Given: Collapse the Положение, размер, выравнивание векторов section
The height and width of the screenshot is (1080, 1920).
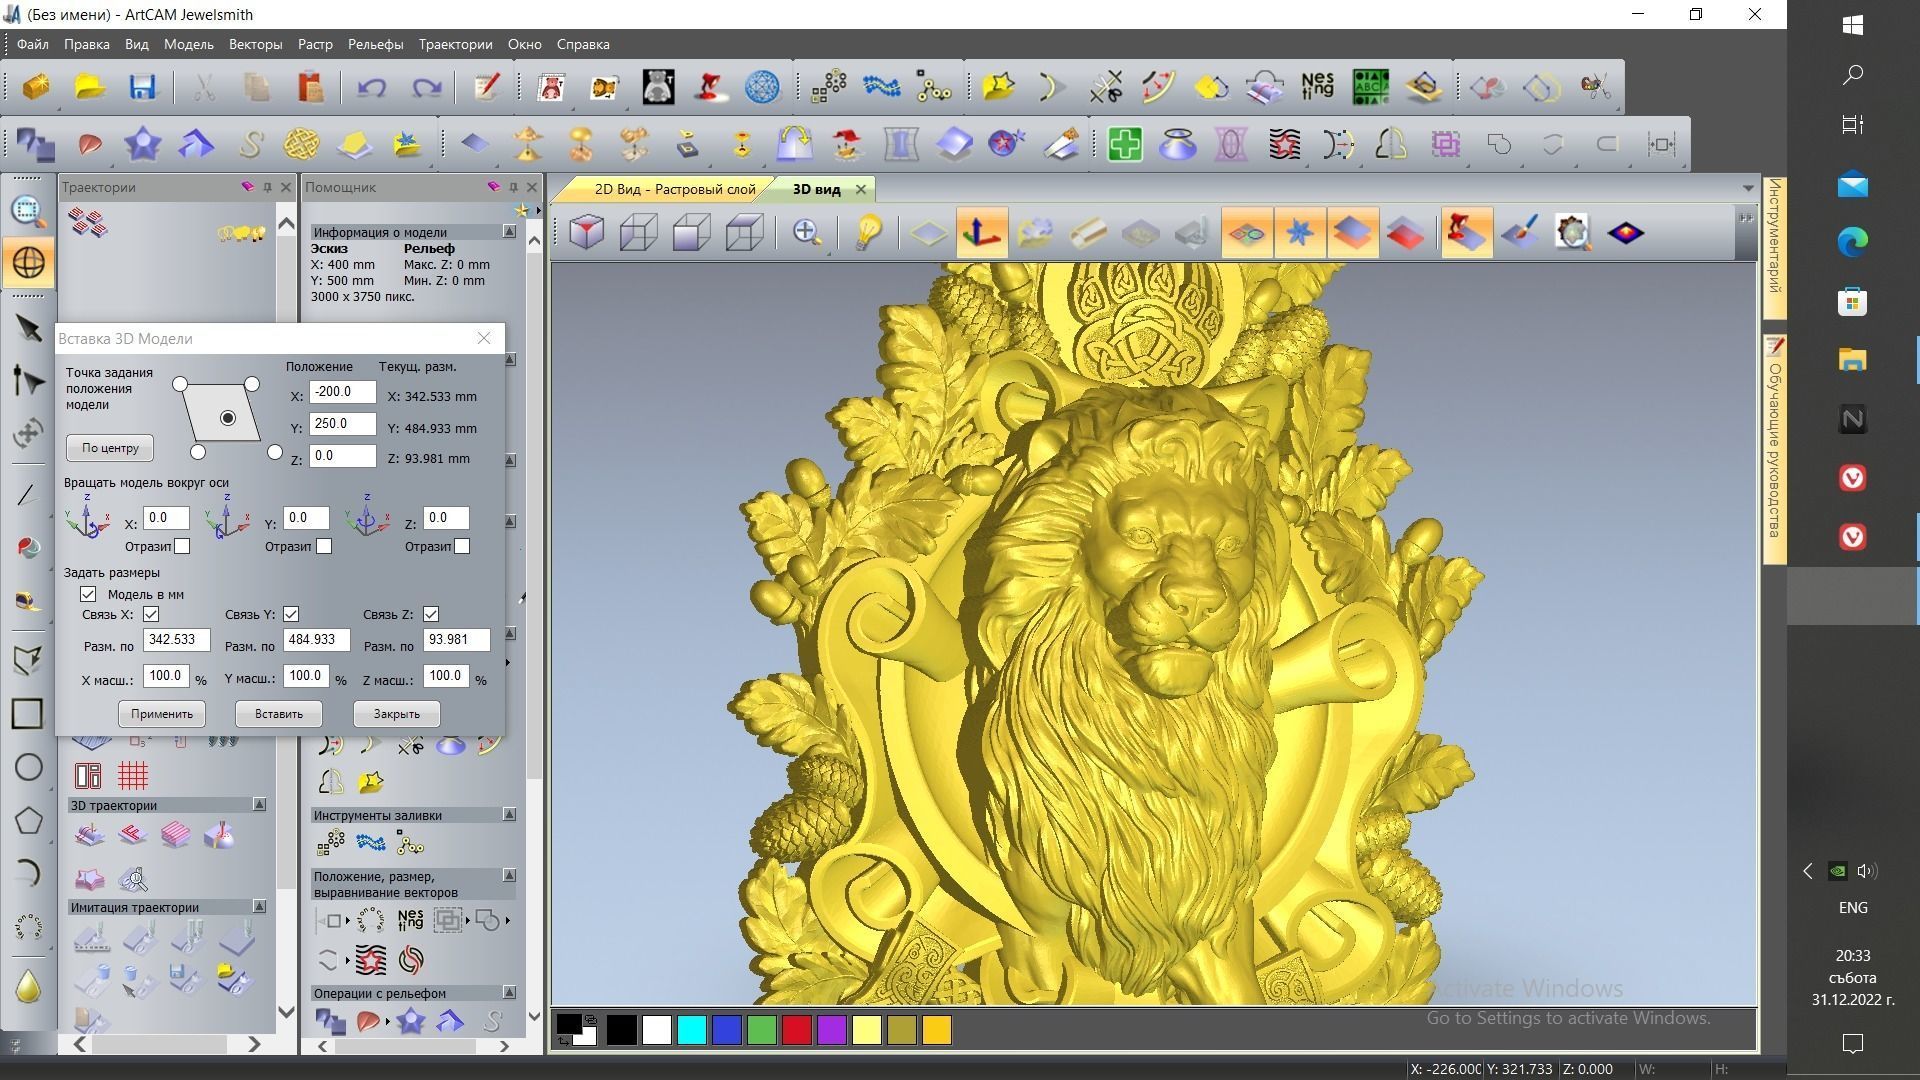Looking at the screenshot, I should click(x=509, y=875).
